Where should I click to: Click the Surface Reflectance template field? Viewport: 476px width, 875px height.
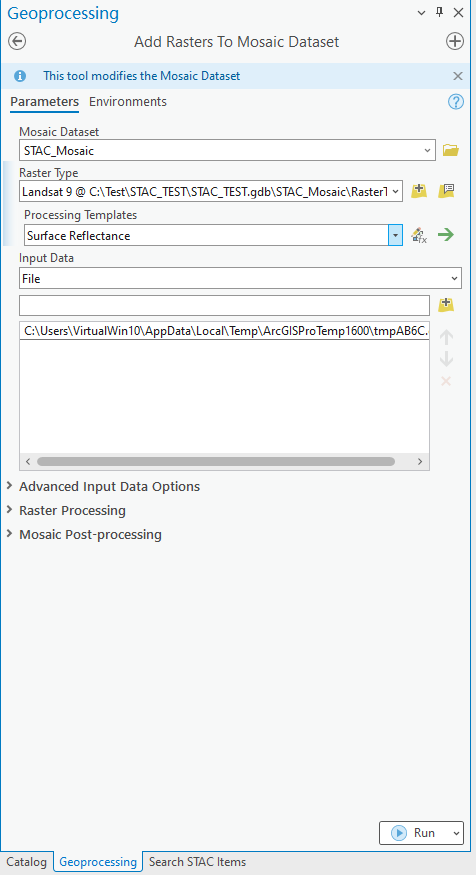206,235
